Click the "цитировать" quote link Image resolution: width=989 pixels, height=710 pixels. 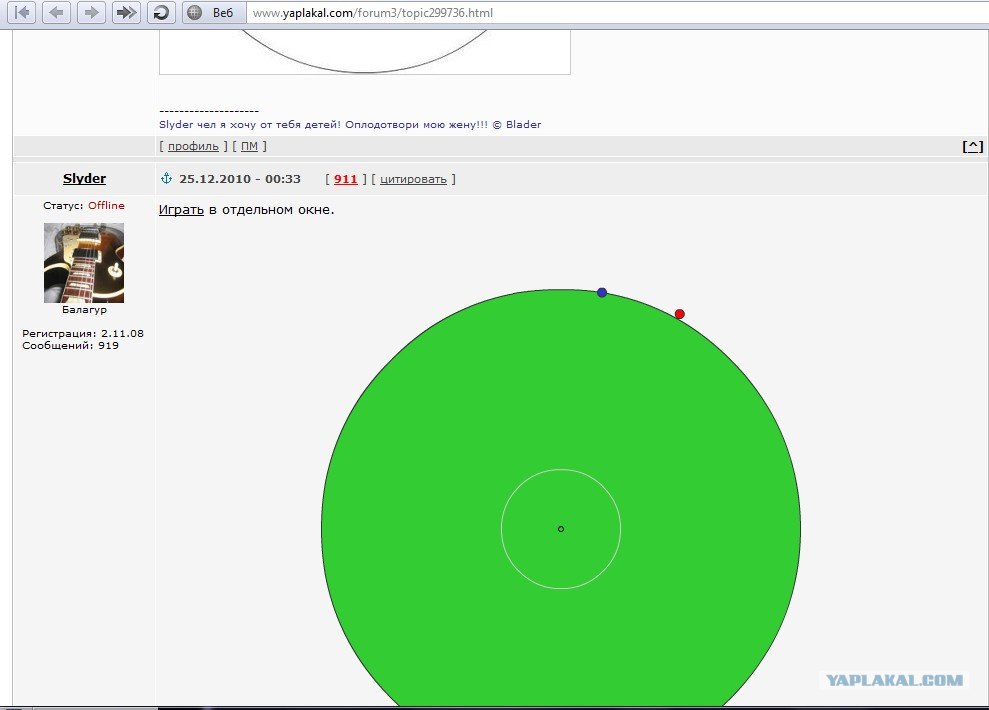coord(413,179)
